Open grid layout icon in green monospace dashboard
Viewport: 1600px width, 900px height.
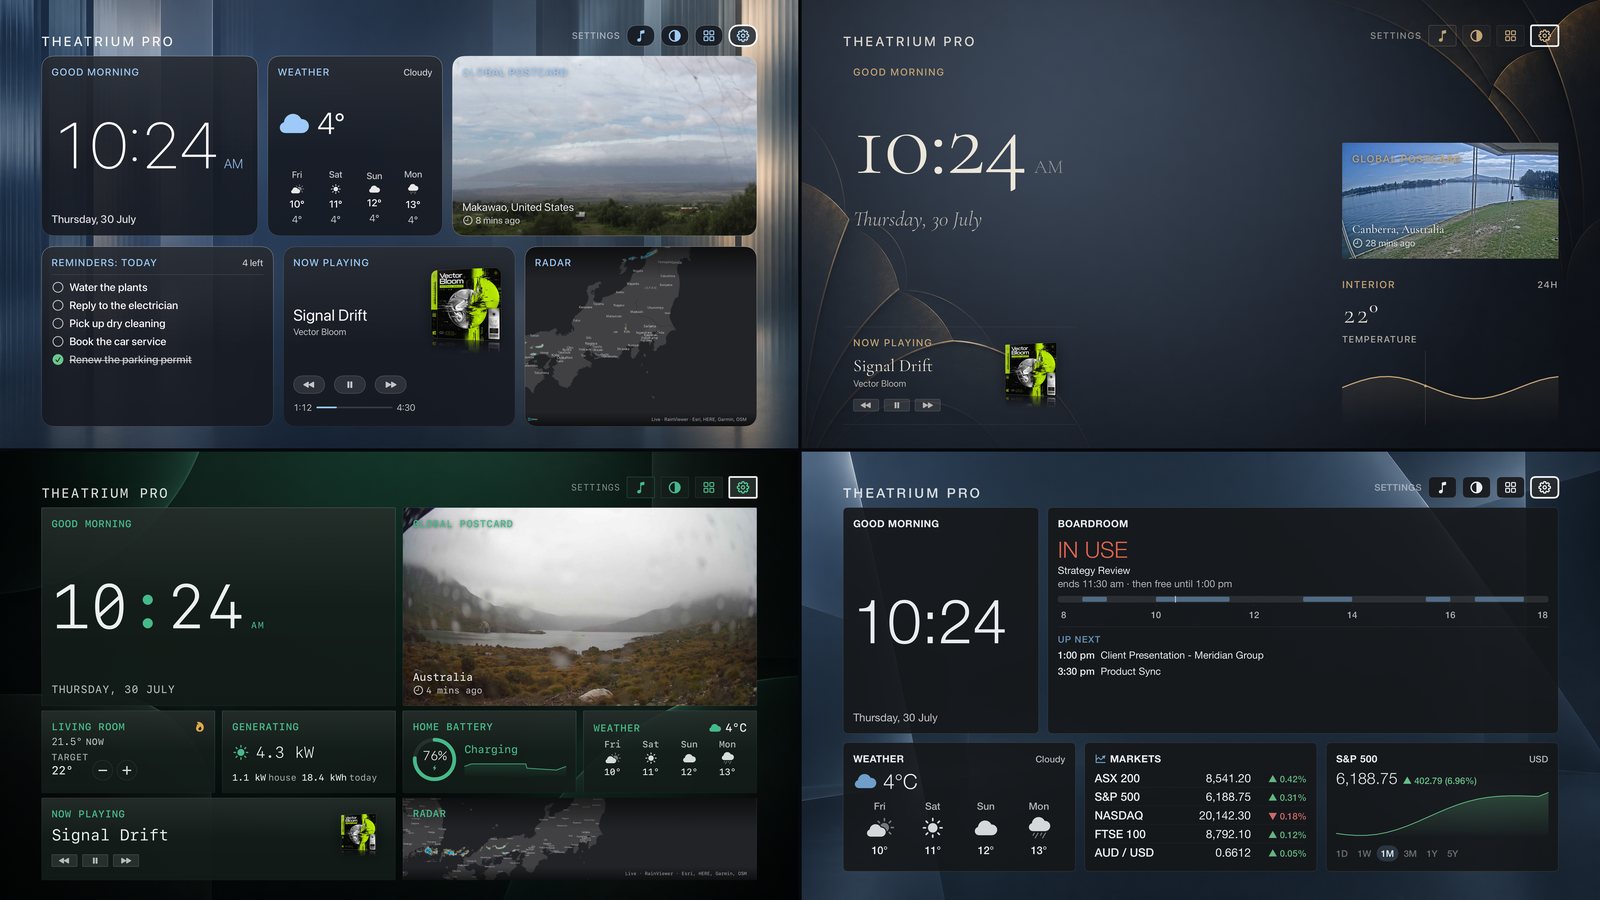tap(709, 488)
